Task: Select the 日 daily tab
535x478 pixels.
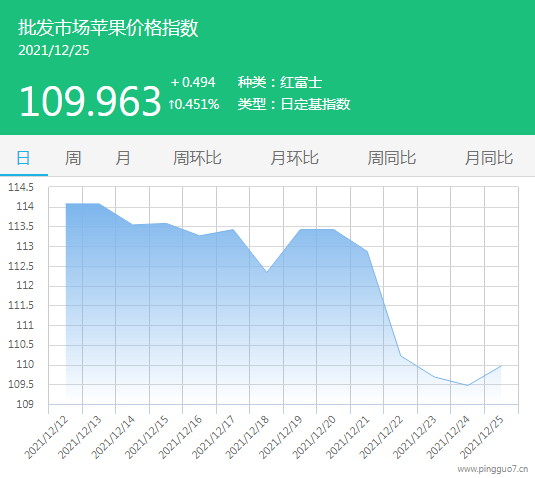Action: pos(24,158)
